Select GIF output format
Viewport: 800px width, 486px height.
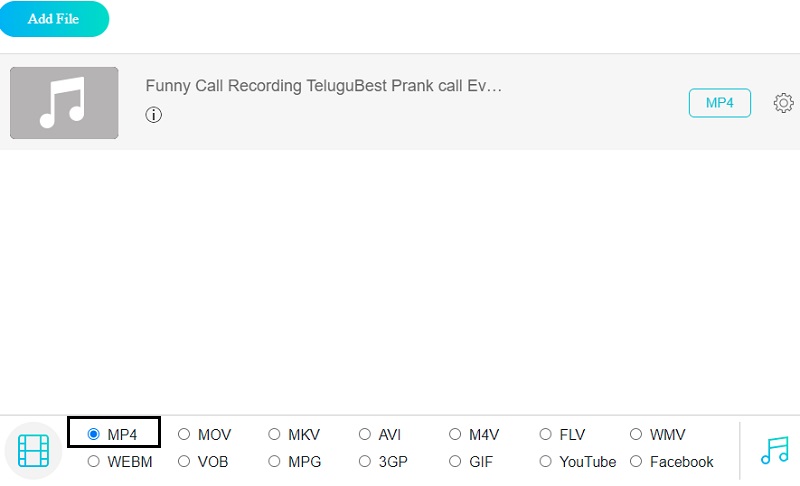tap(455, 461)
